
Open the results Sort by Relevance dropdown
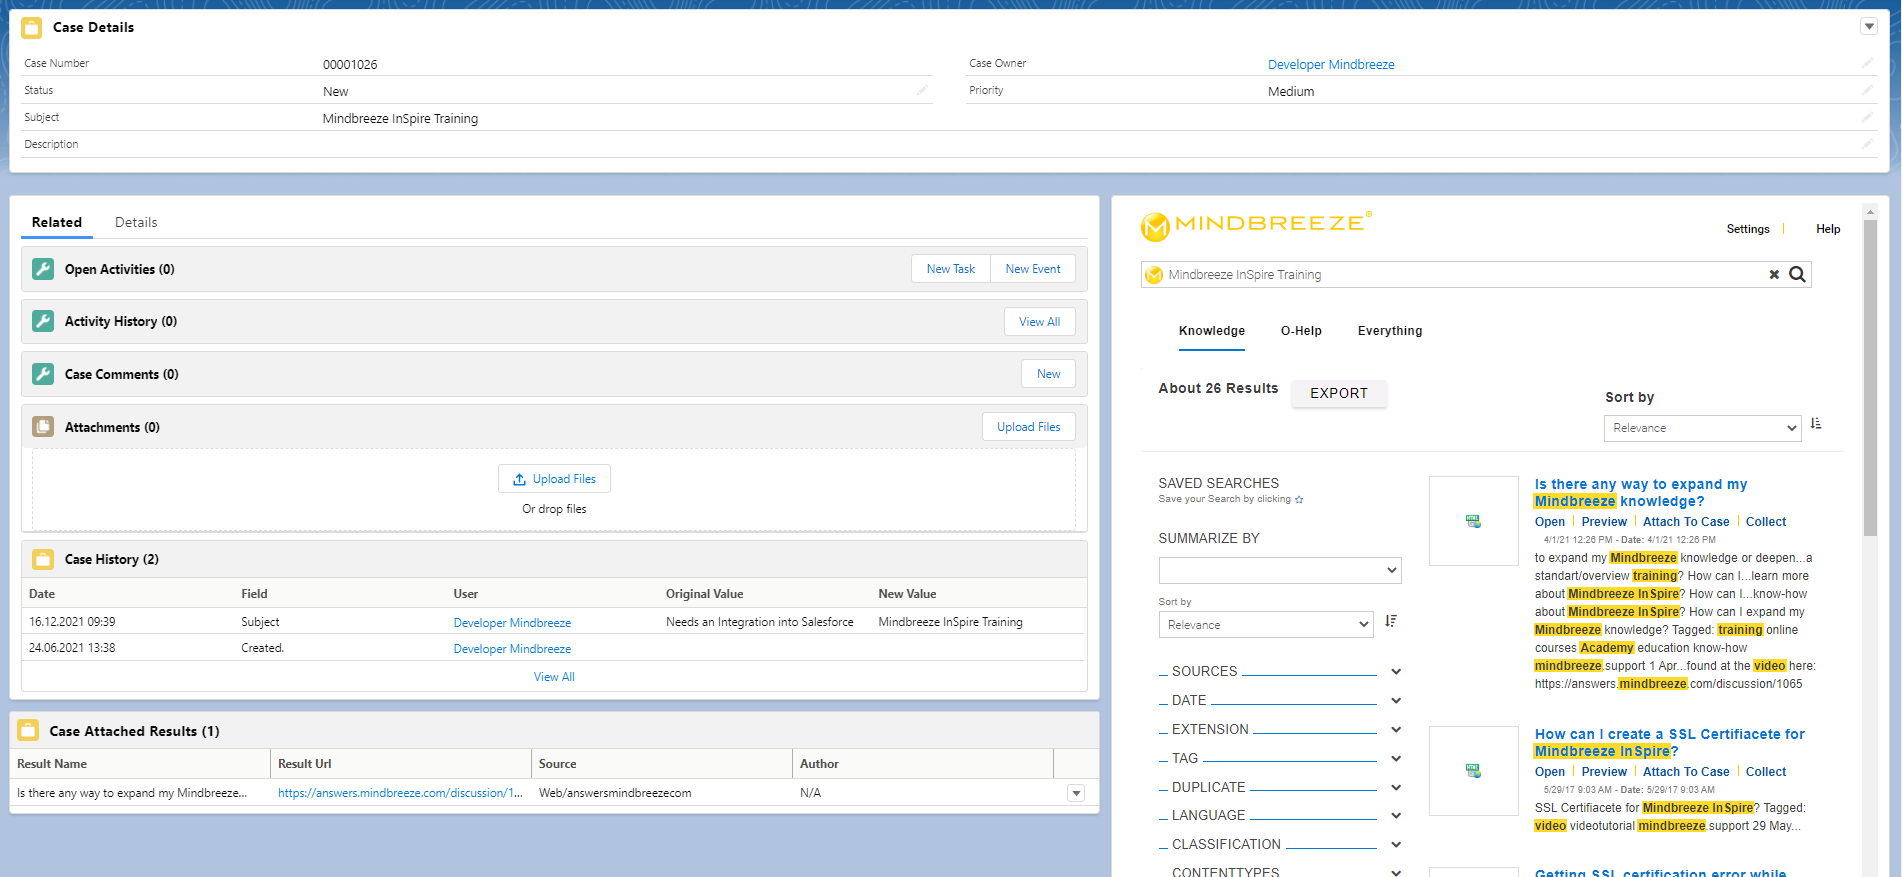point(1703,428)
